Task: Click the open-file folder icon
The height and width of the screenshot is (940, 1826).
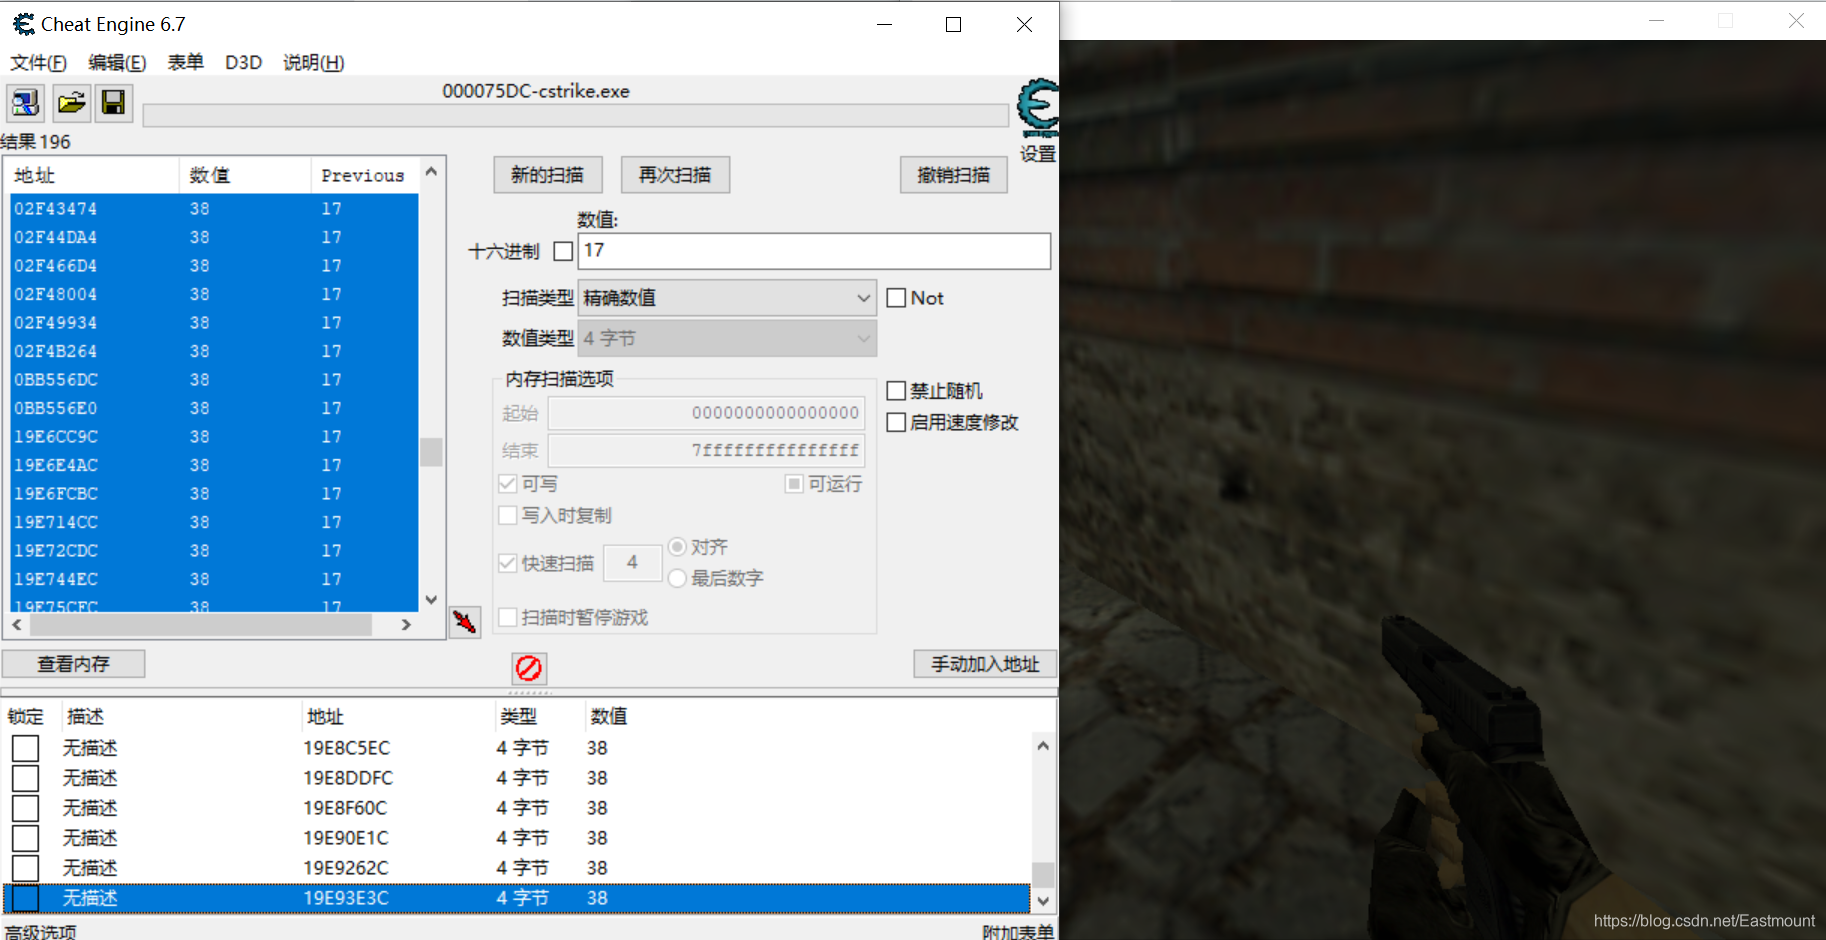Action: pyautogui.click(x=71, y=103)
